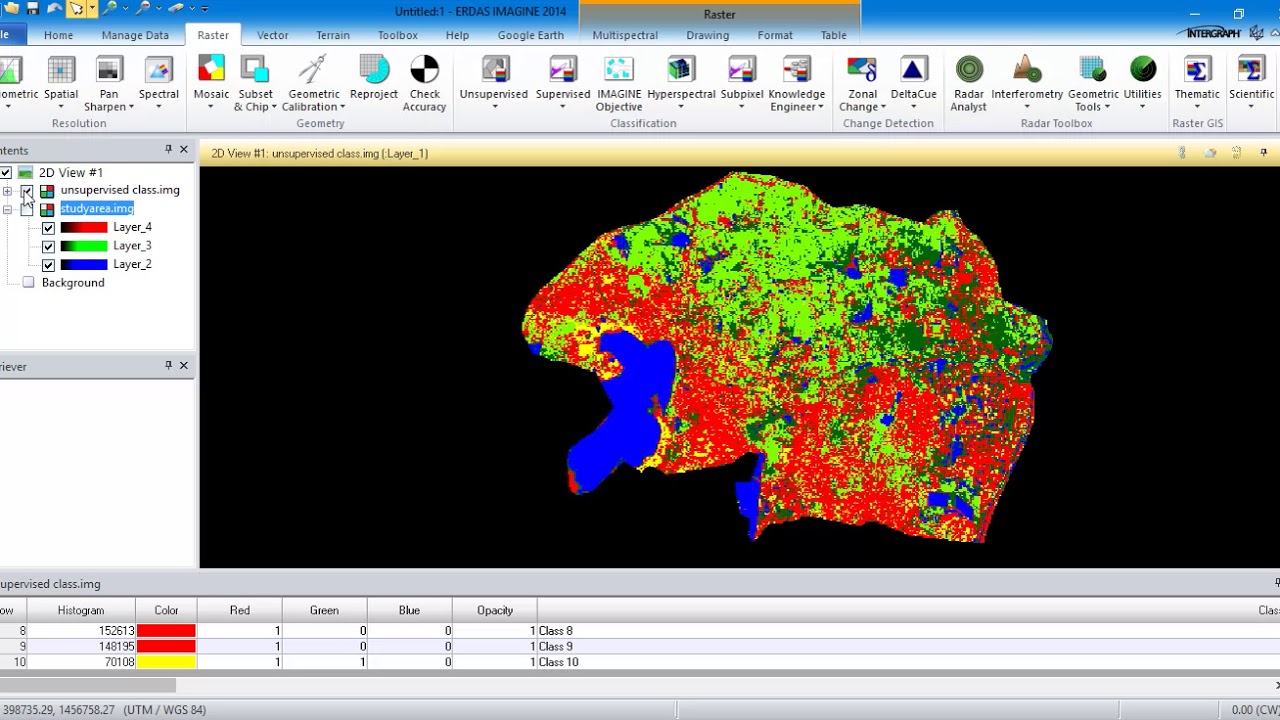The width and height of the screenshot is (1280, 720).
Task: Switch to the Home tab
Action: [x=58, y=35]
